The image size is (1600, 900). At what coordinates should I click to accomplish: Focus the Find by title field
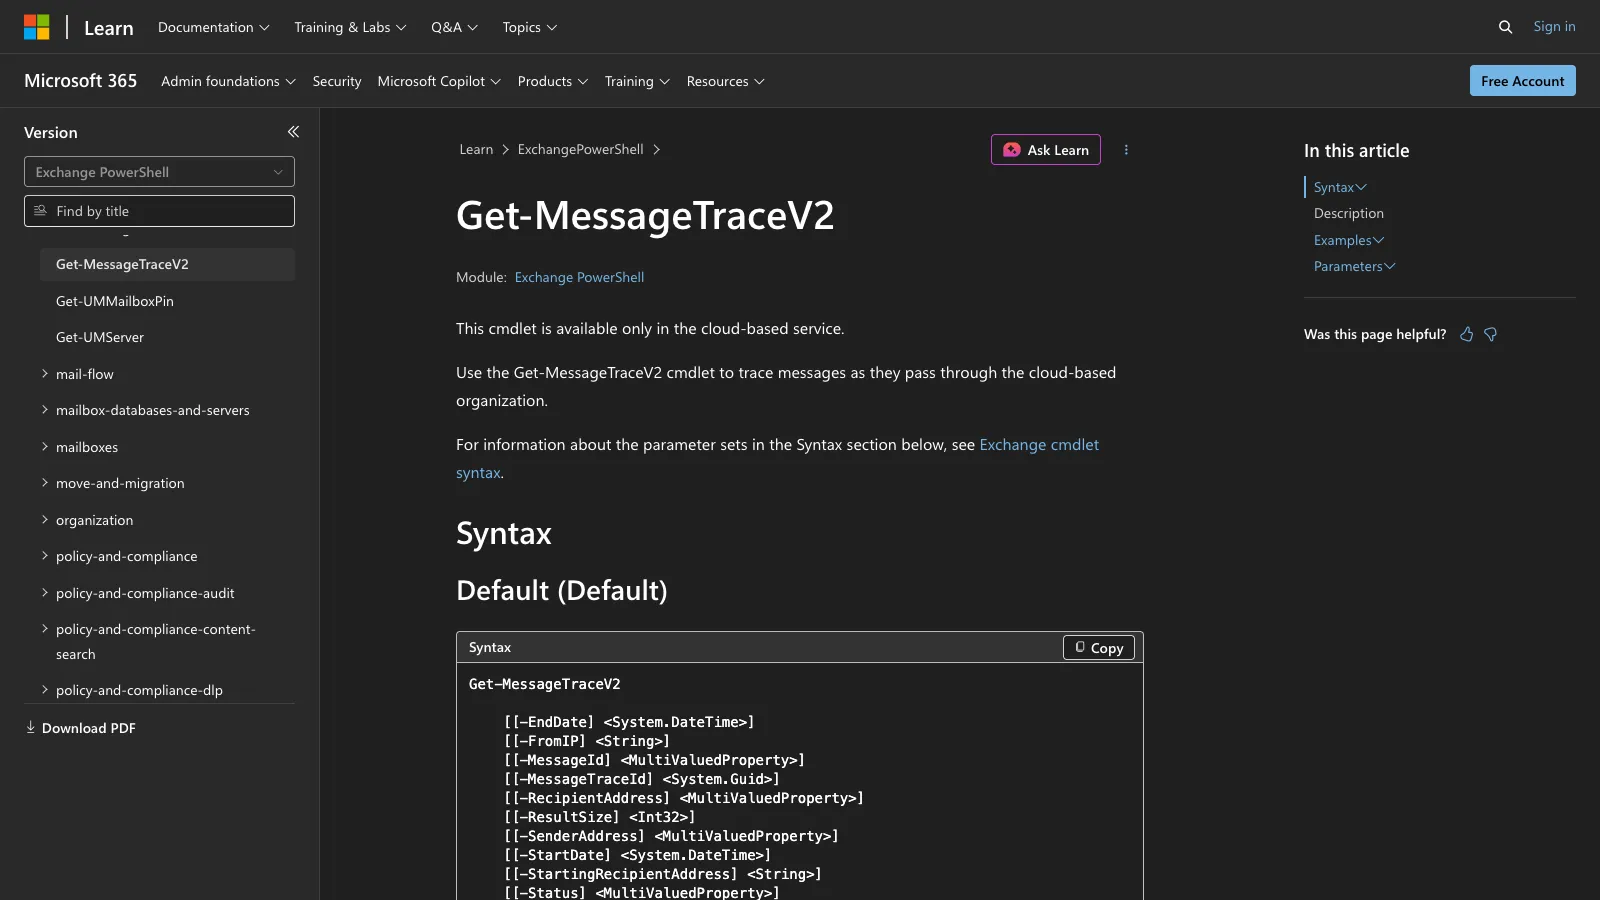coord(159,211)
